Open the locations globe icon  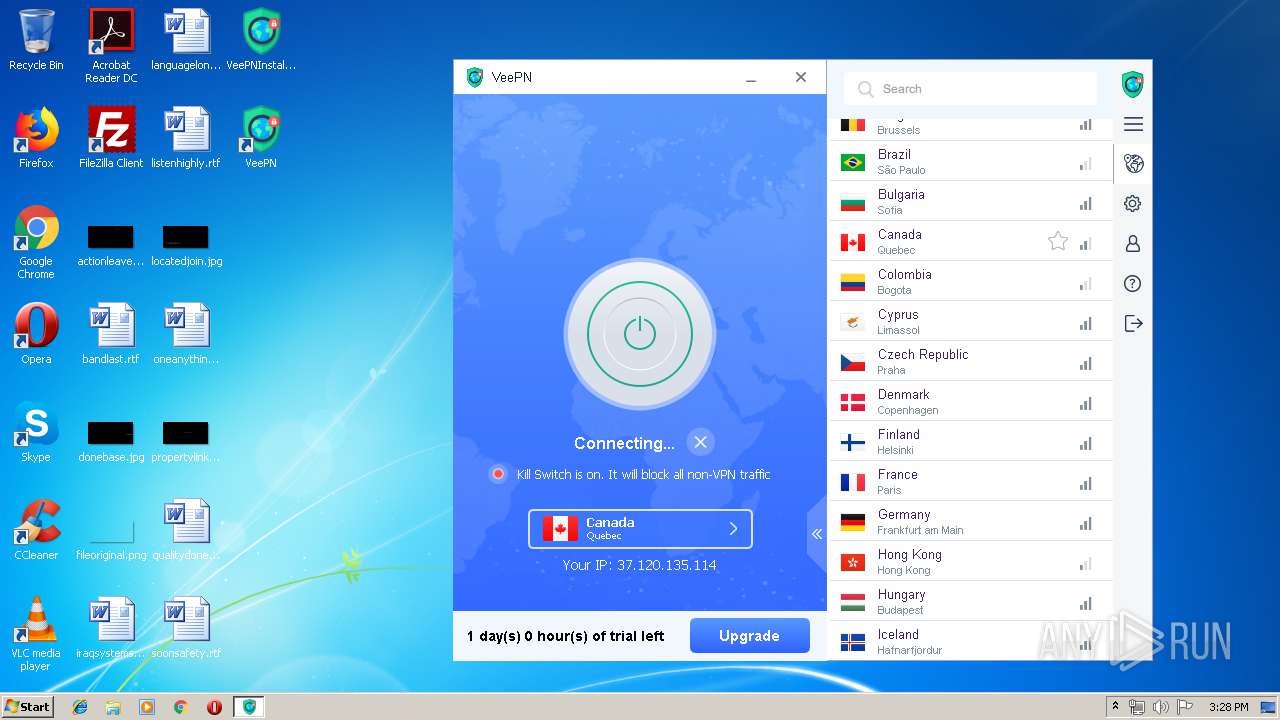1133,163
